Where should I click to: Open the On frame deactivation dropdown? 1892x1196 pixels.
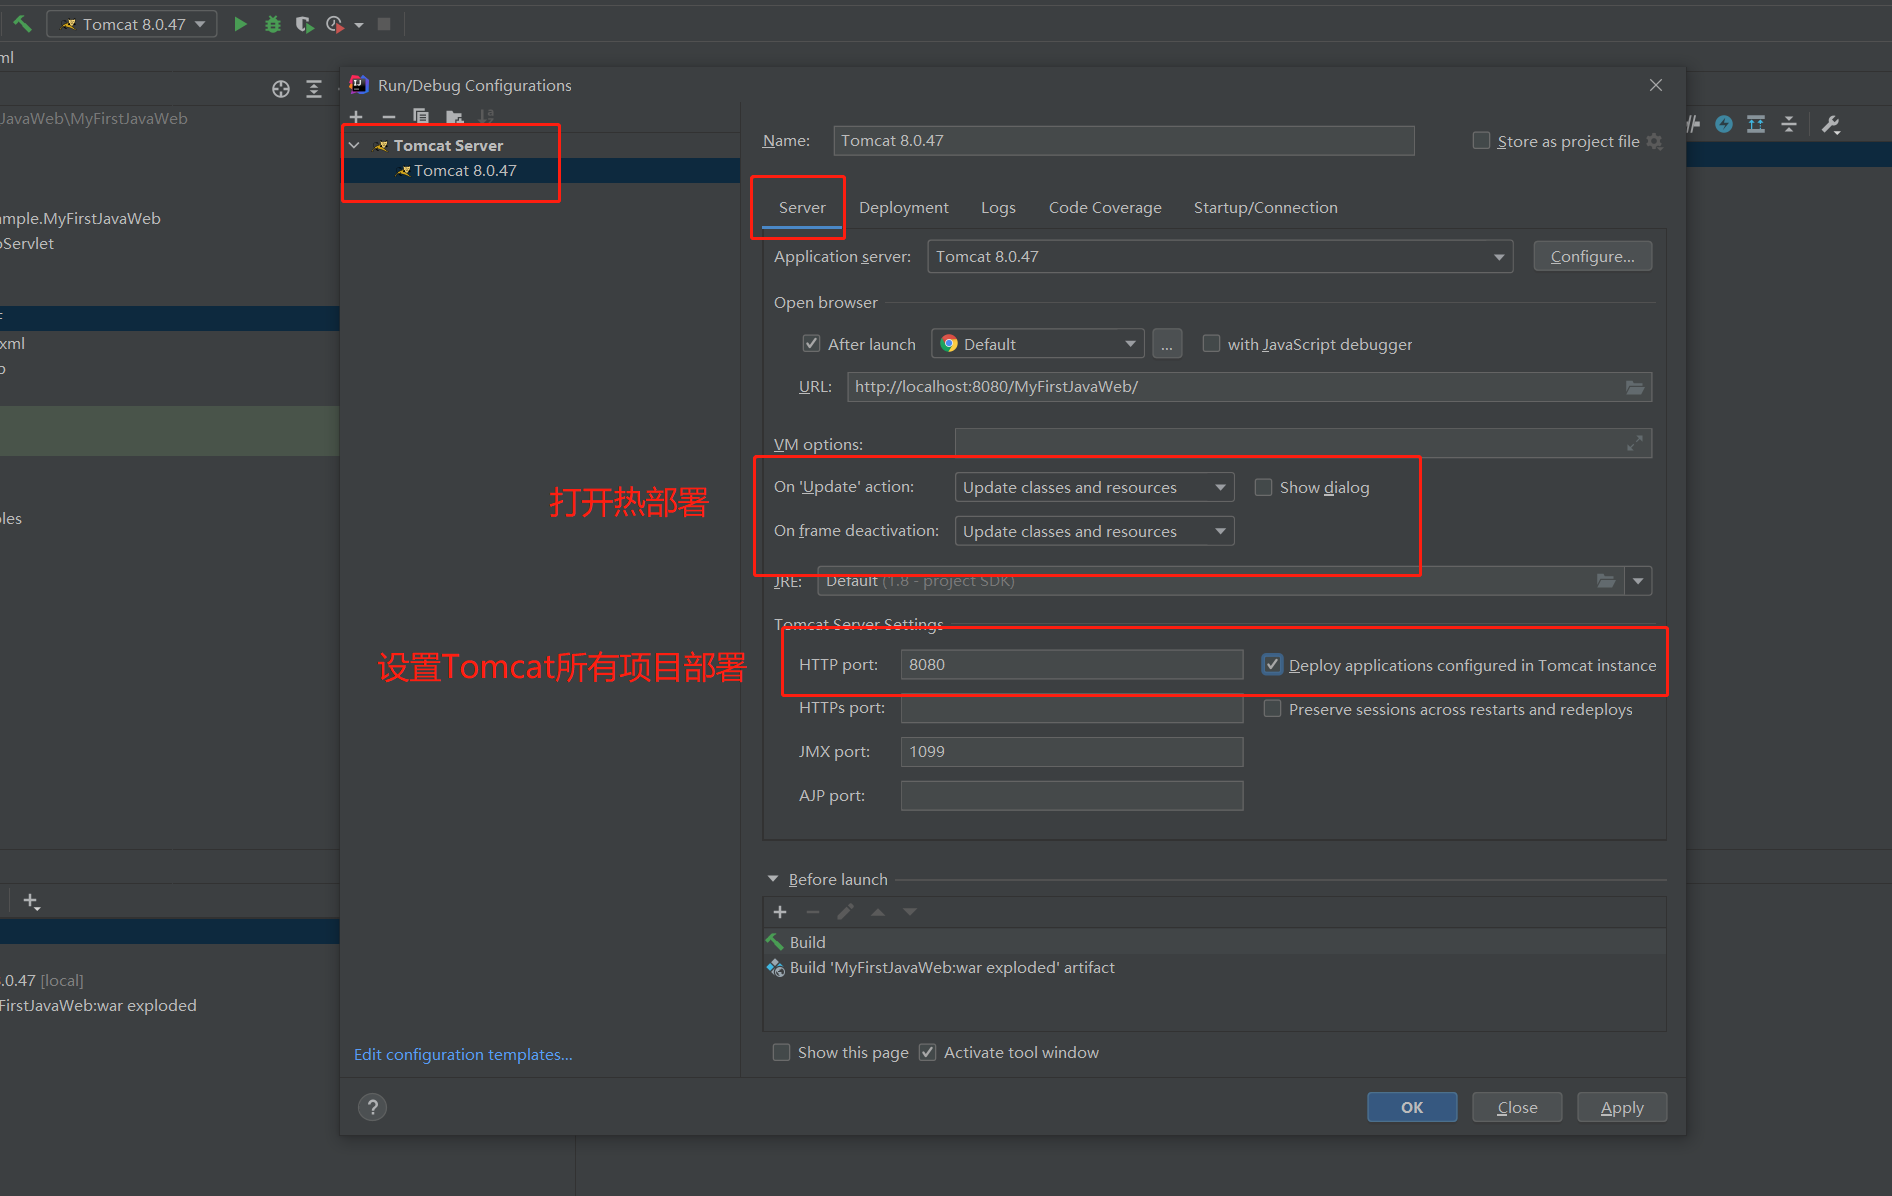click(1094, 531)
